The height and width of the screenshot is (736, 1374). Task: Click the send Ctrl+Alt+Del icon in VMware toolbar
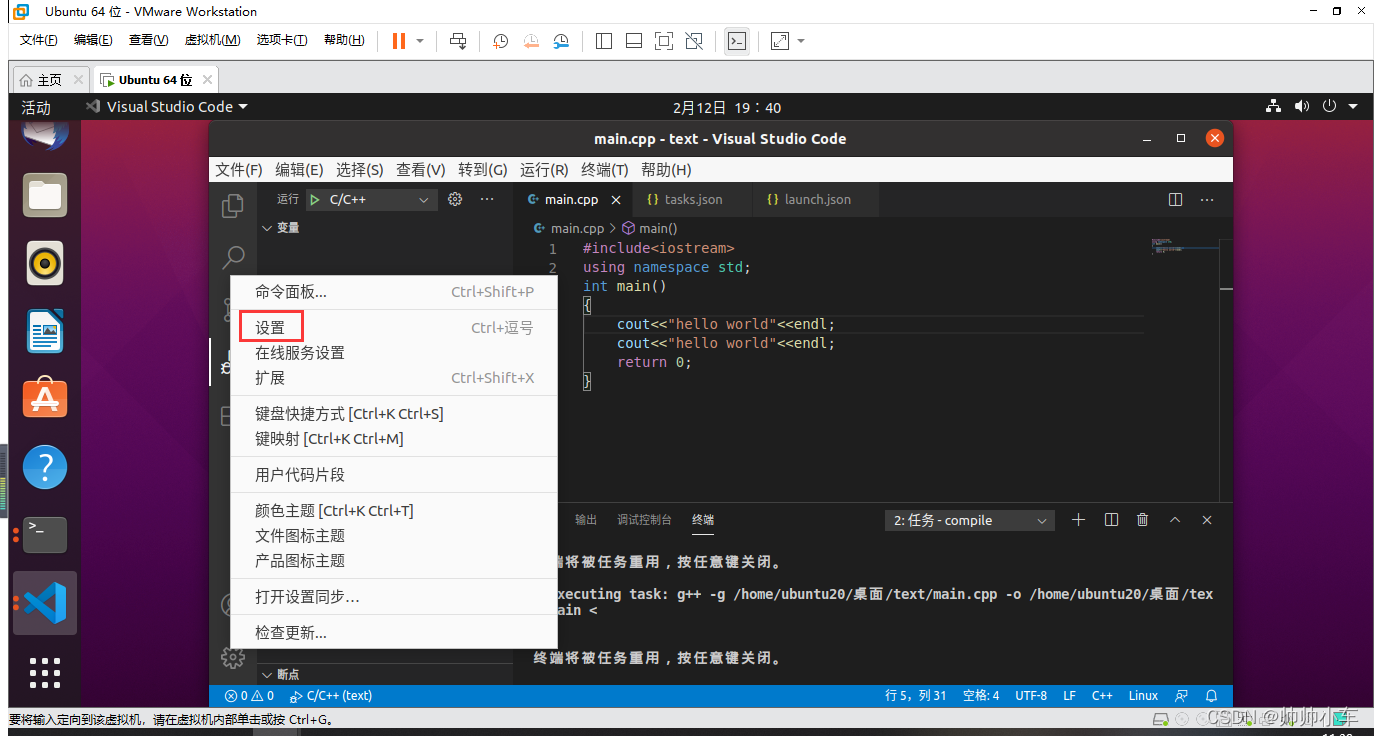point(458,41)
